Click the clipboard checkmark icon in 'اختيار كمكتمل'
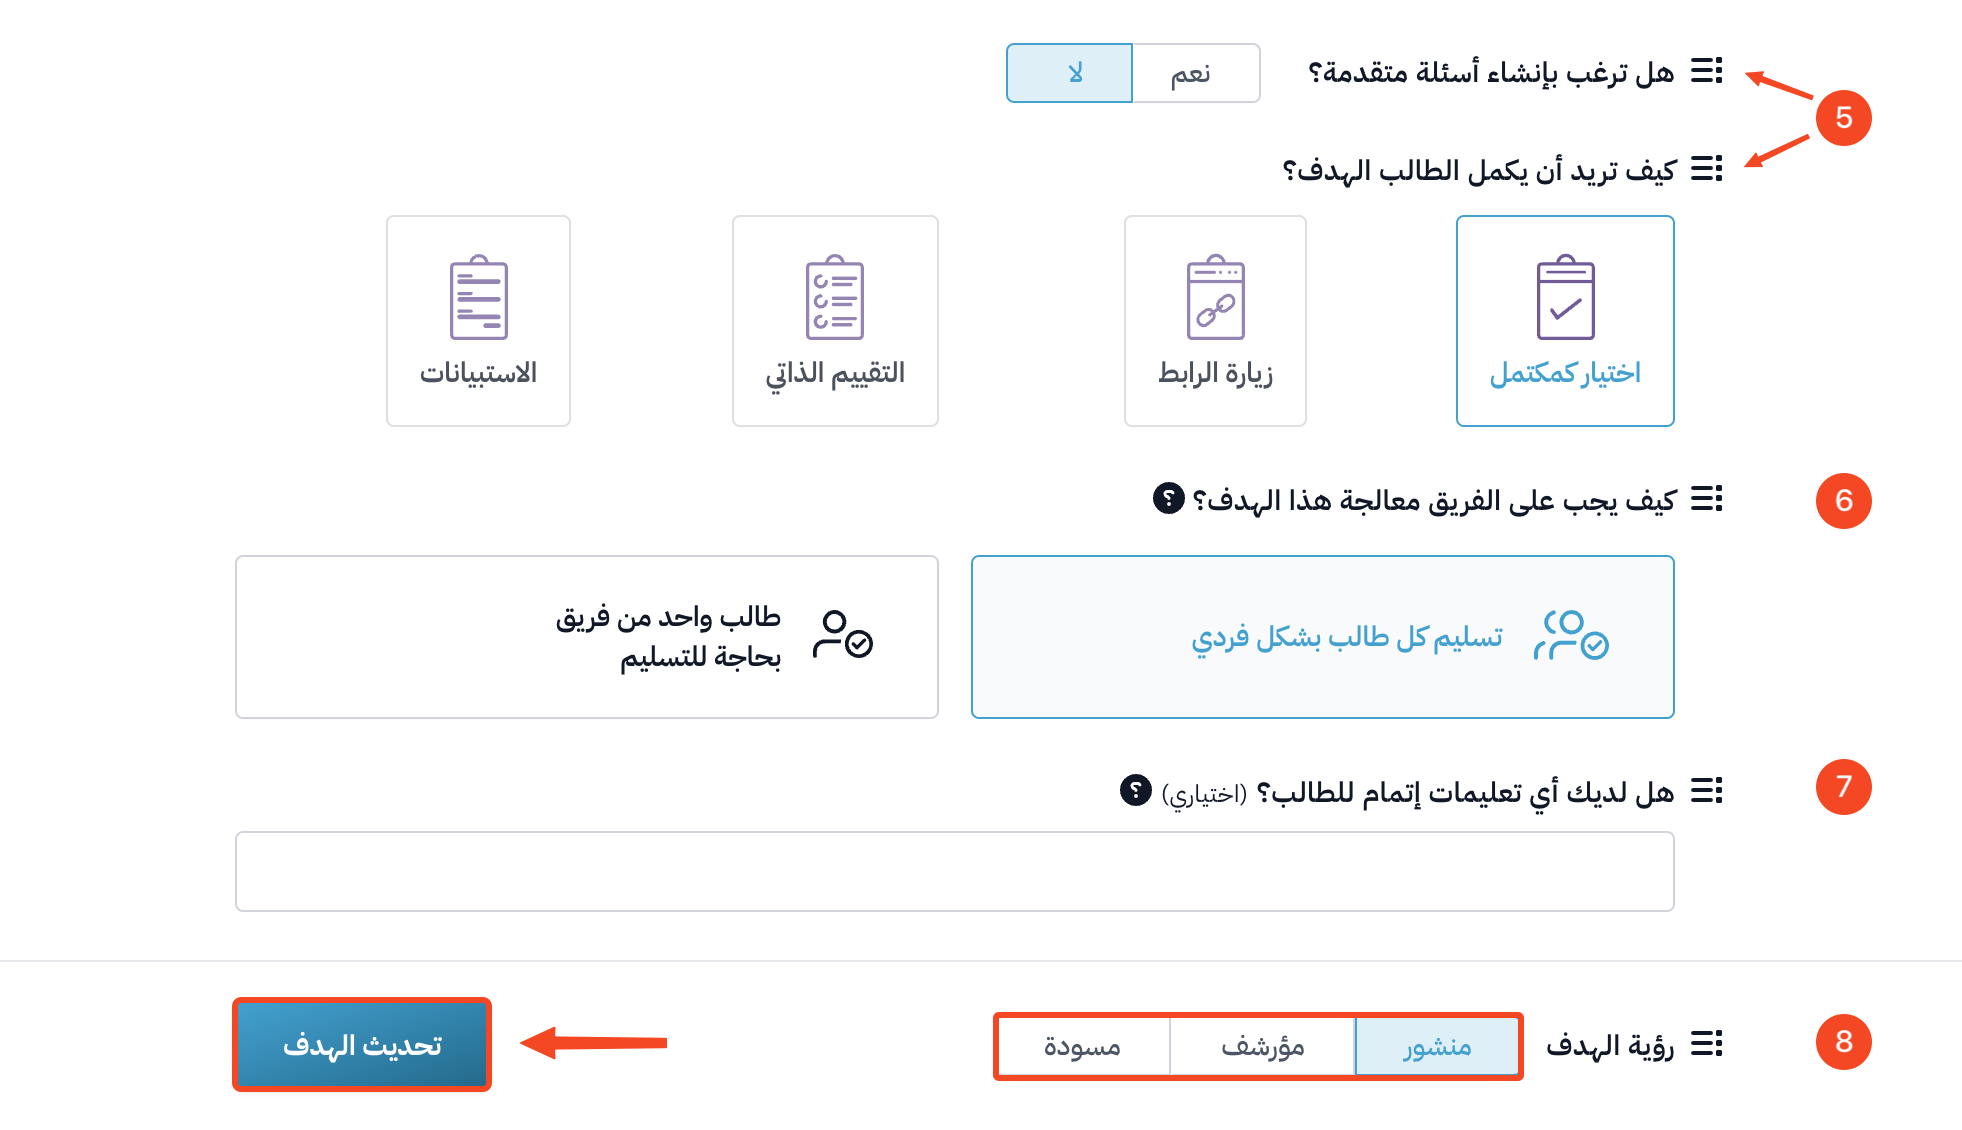This screenshot has height=1130, width=1962. point(1565,298)
